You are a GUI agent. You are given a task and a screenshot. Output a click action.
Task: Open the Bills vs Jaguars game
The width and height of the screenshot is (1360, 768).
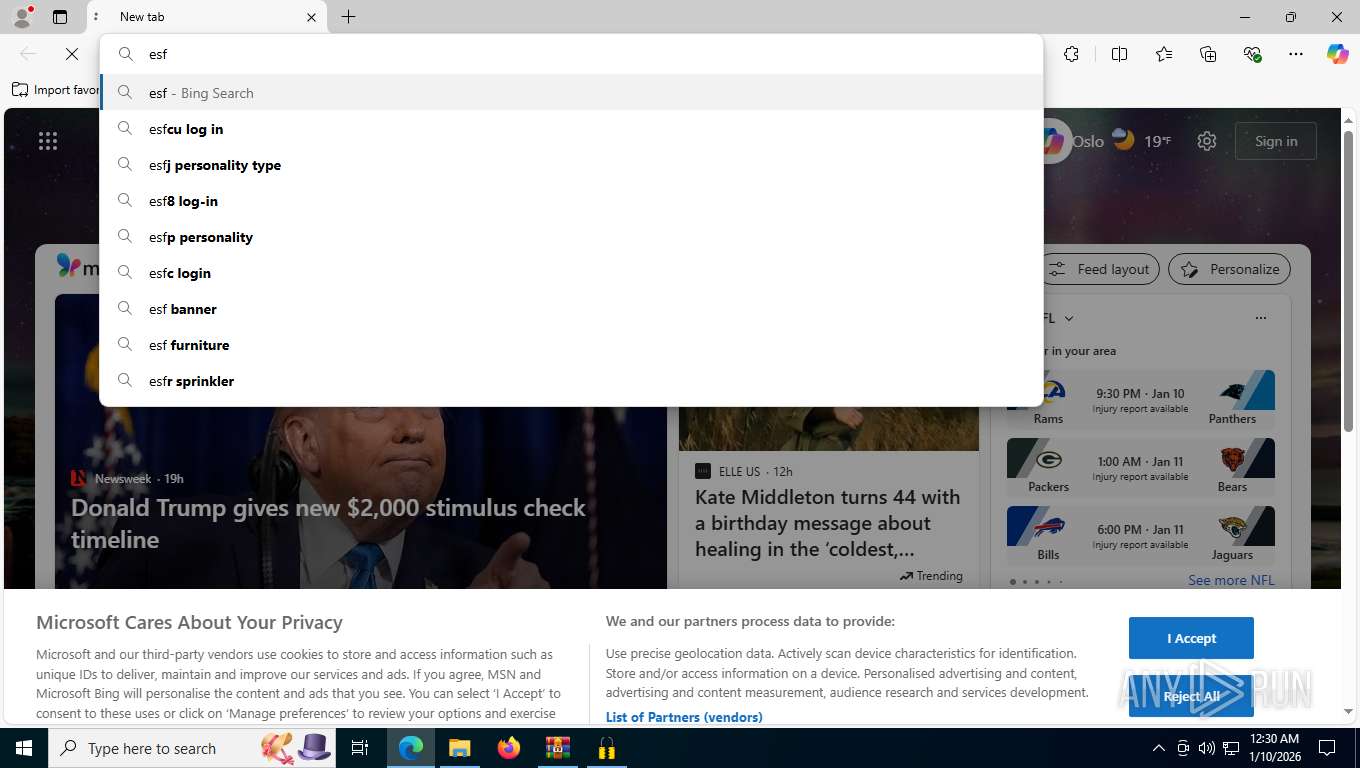tap(1141, 534)
